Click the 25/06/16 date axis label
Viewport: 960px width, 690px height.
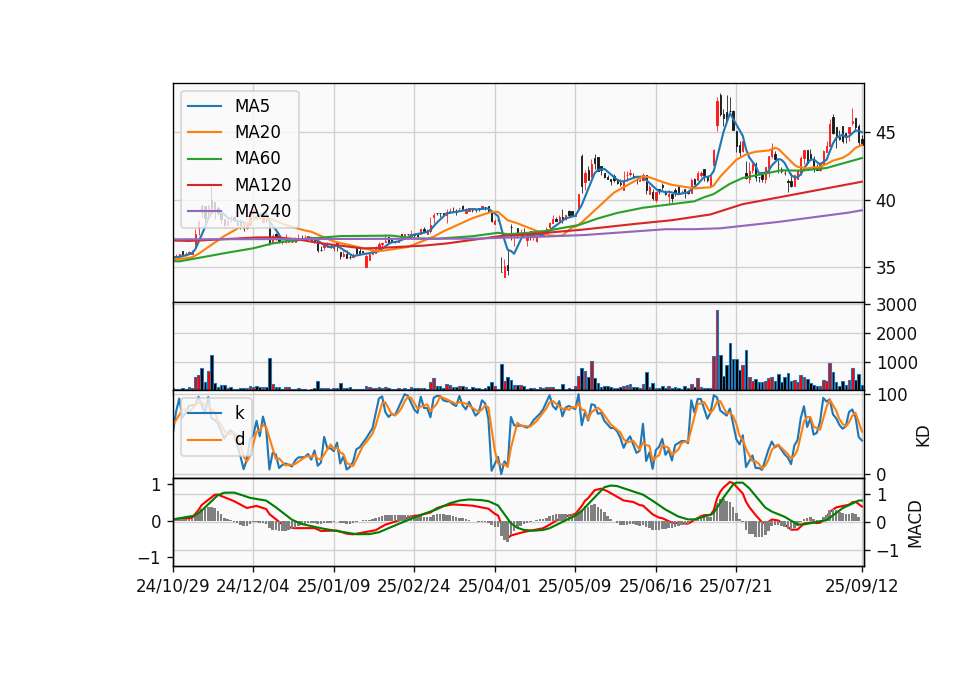coord(656,586)
